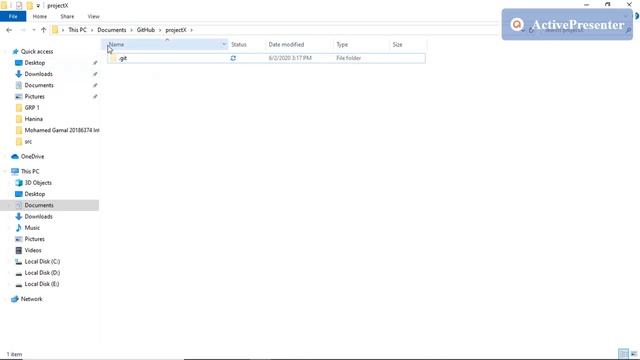The width and height of the screenshot is (640, 360).
Task: Select This PC in address bar
Action: 77,30
